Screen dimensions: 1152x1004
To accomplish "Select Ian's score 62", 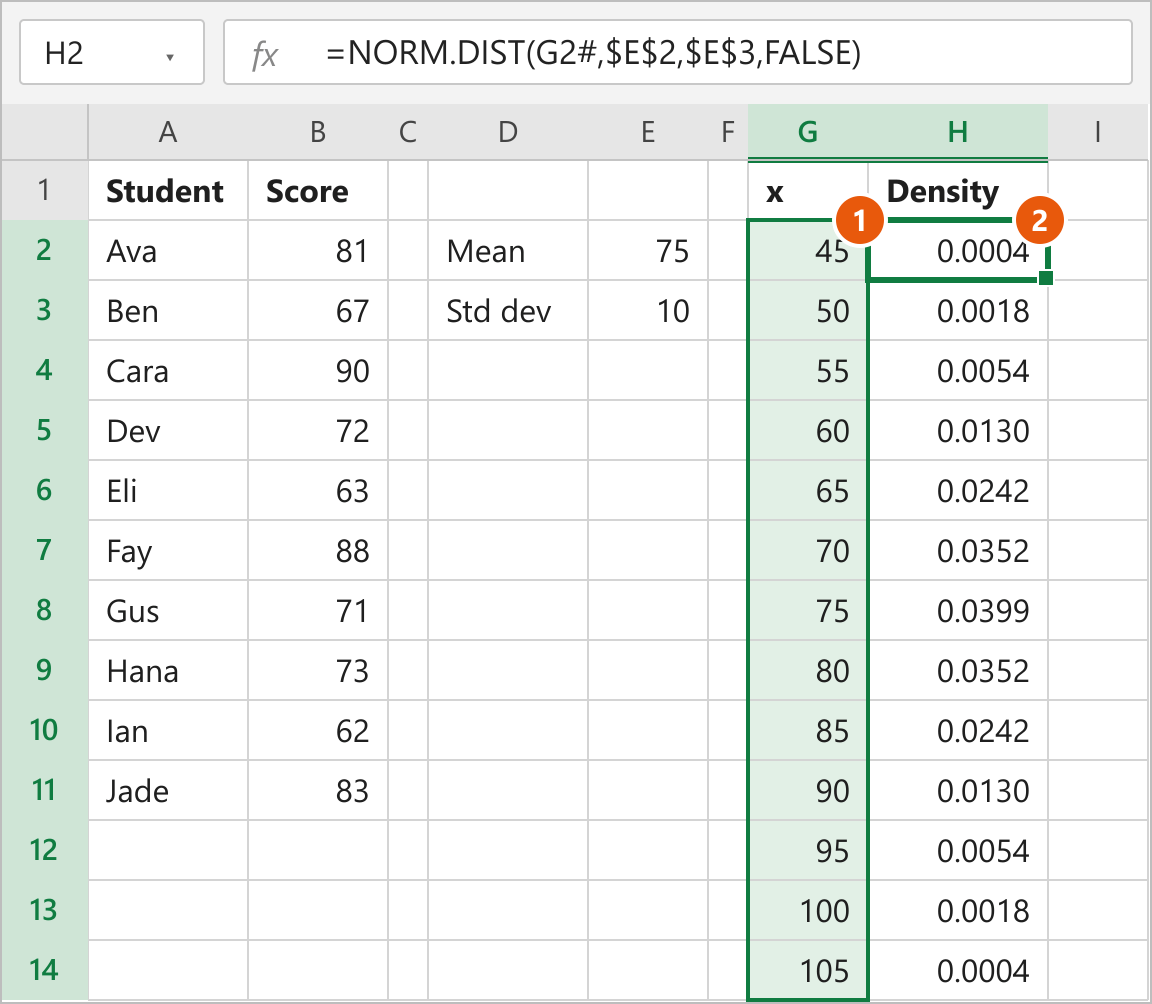I will click(x=317, y=731).
